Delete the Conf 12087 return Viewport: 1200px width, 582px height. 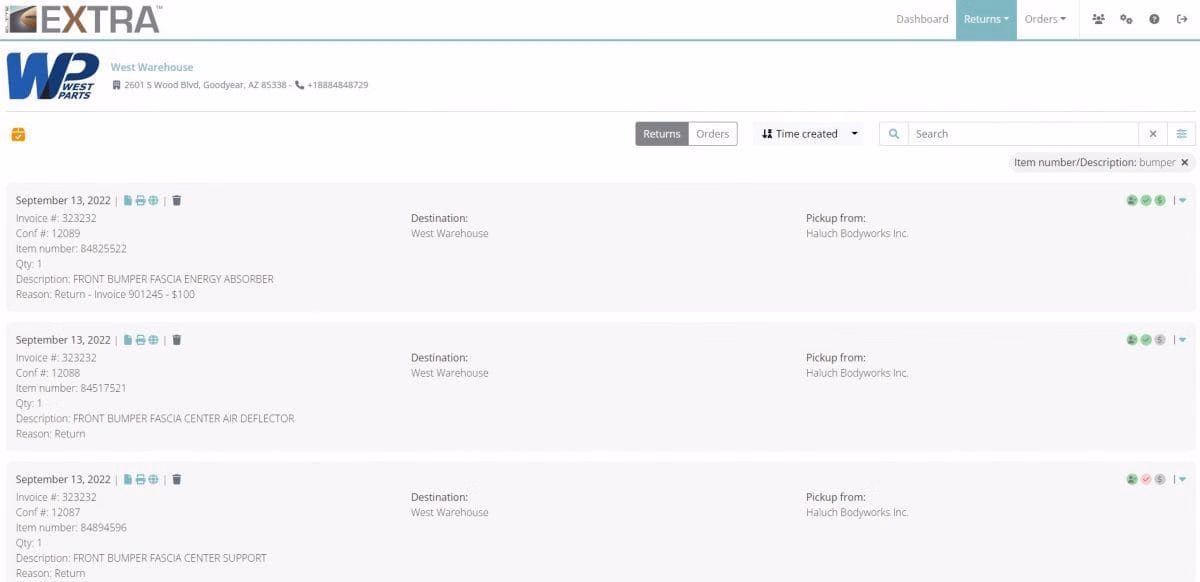point(177,479)
